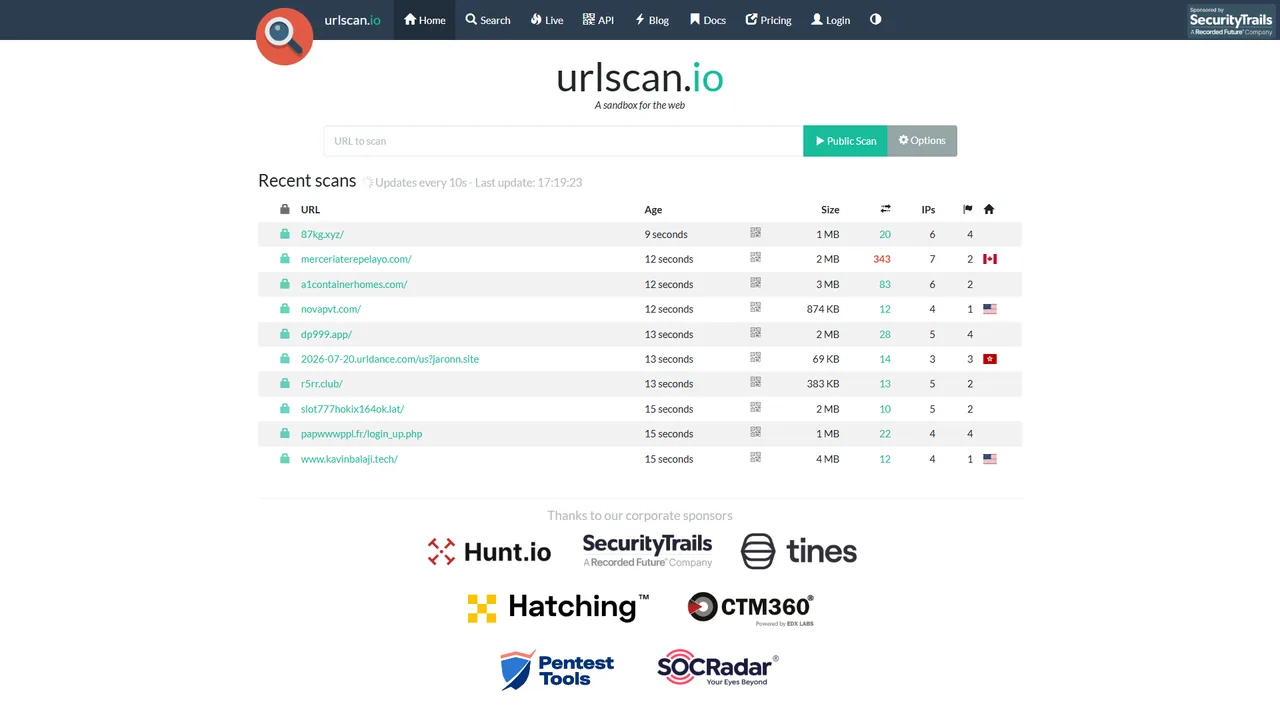Click the US flag in kavinbalaji.tech row
The width and height of the screenshot is (1280, 720).
click(x=990, y=459)
